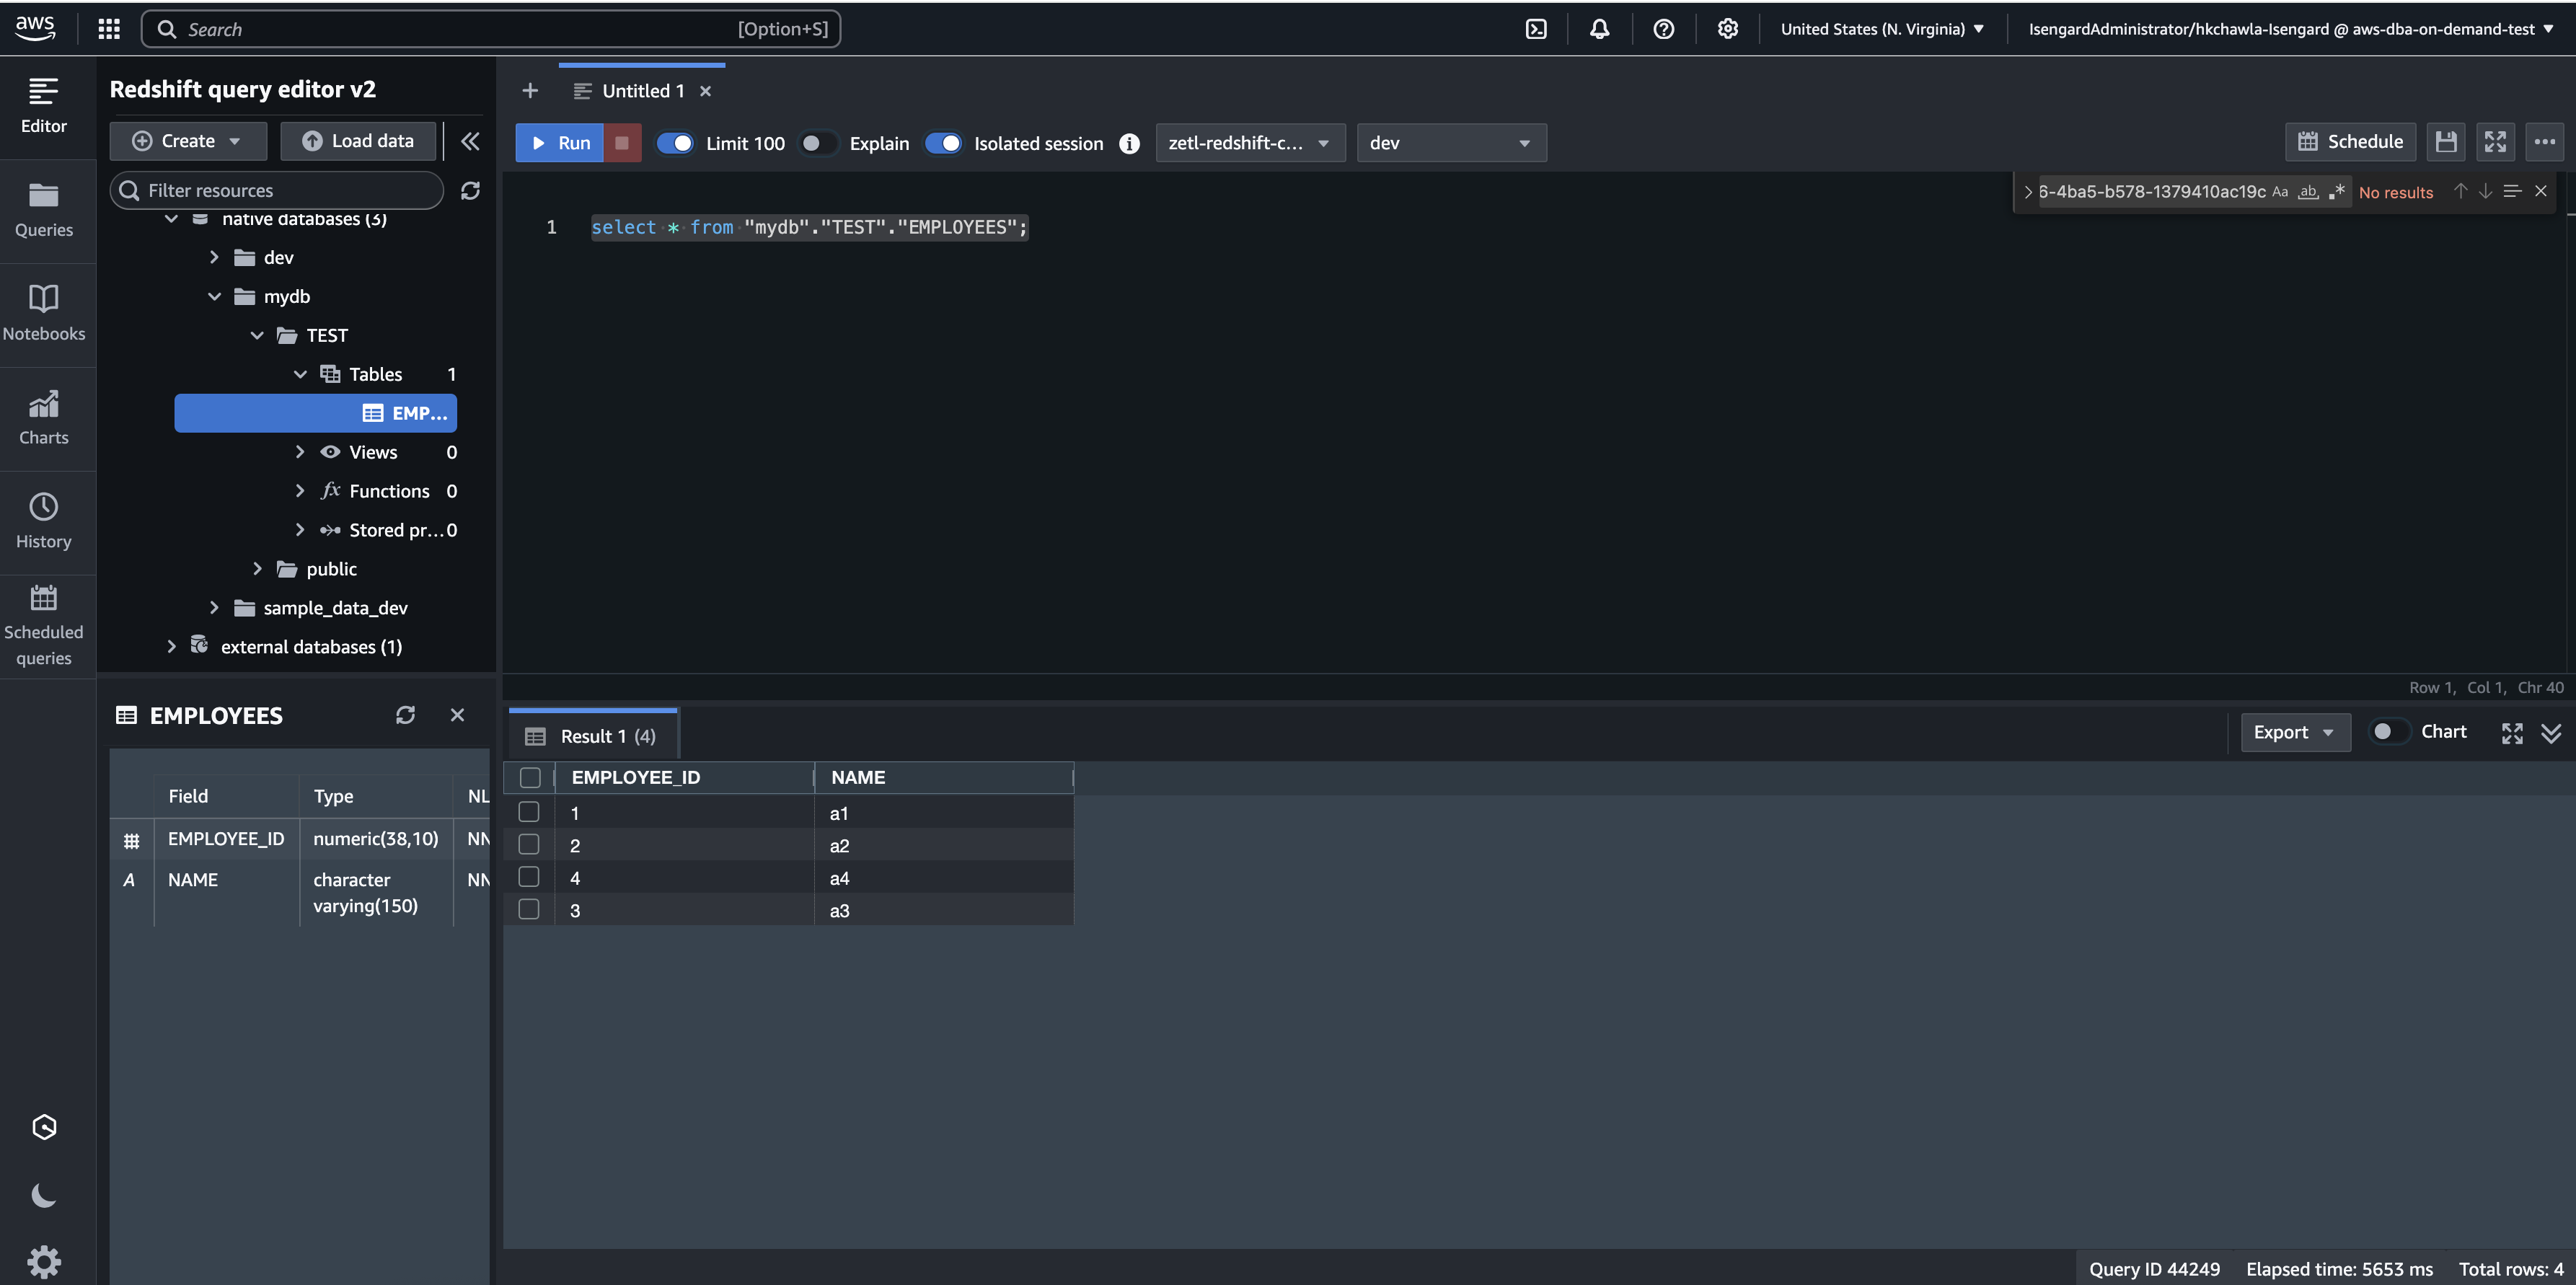Close the EMPLOYEES details panel
Viewport: 2576px width, 1285px height.
pyautogui.click(x=457, y=715)
